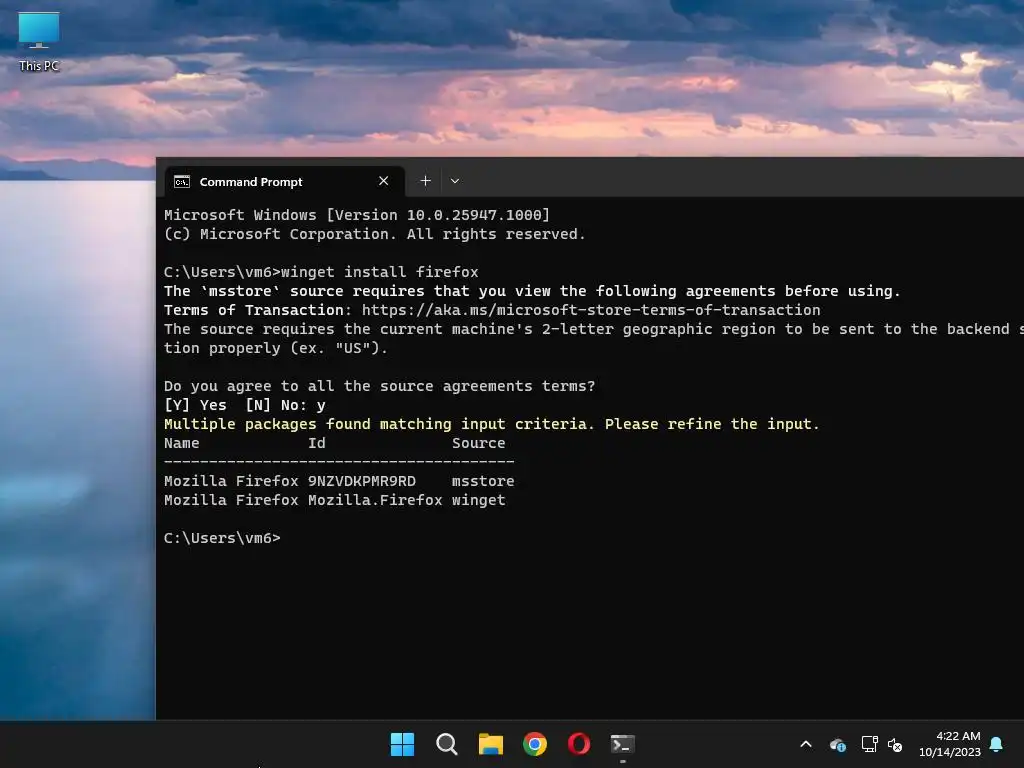
Task: Launch Opera browser from taskbar
Action: click(x=579, y=744)
